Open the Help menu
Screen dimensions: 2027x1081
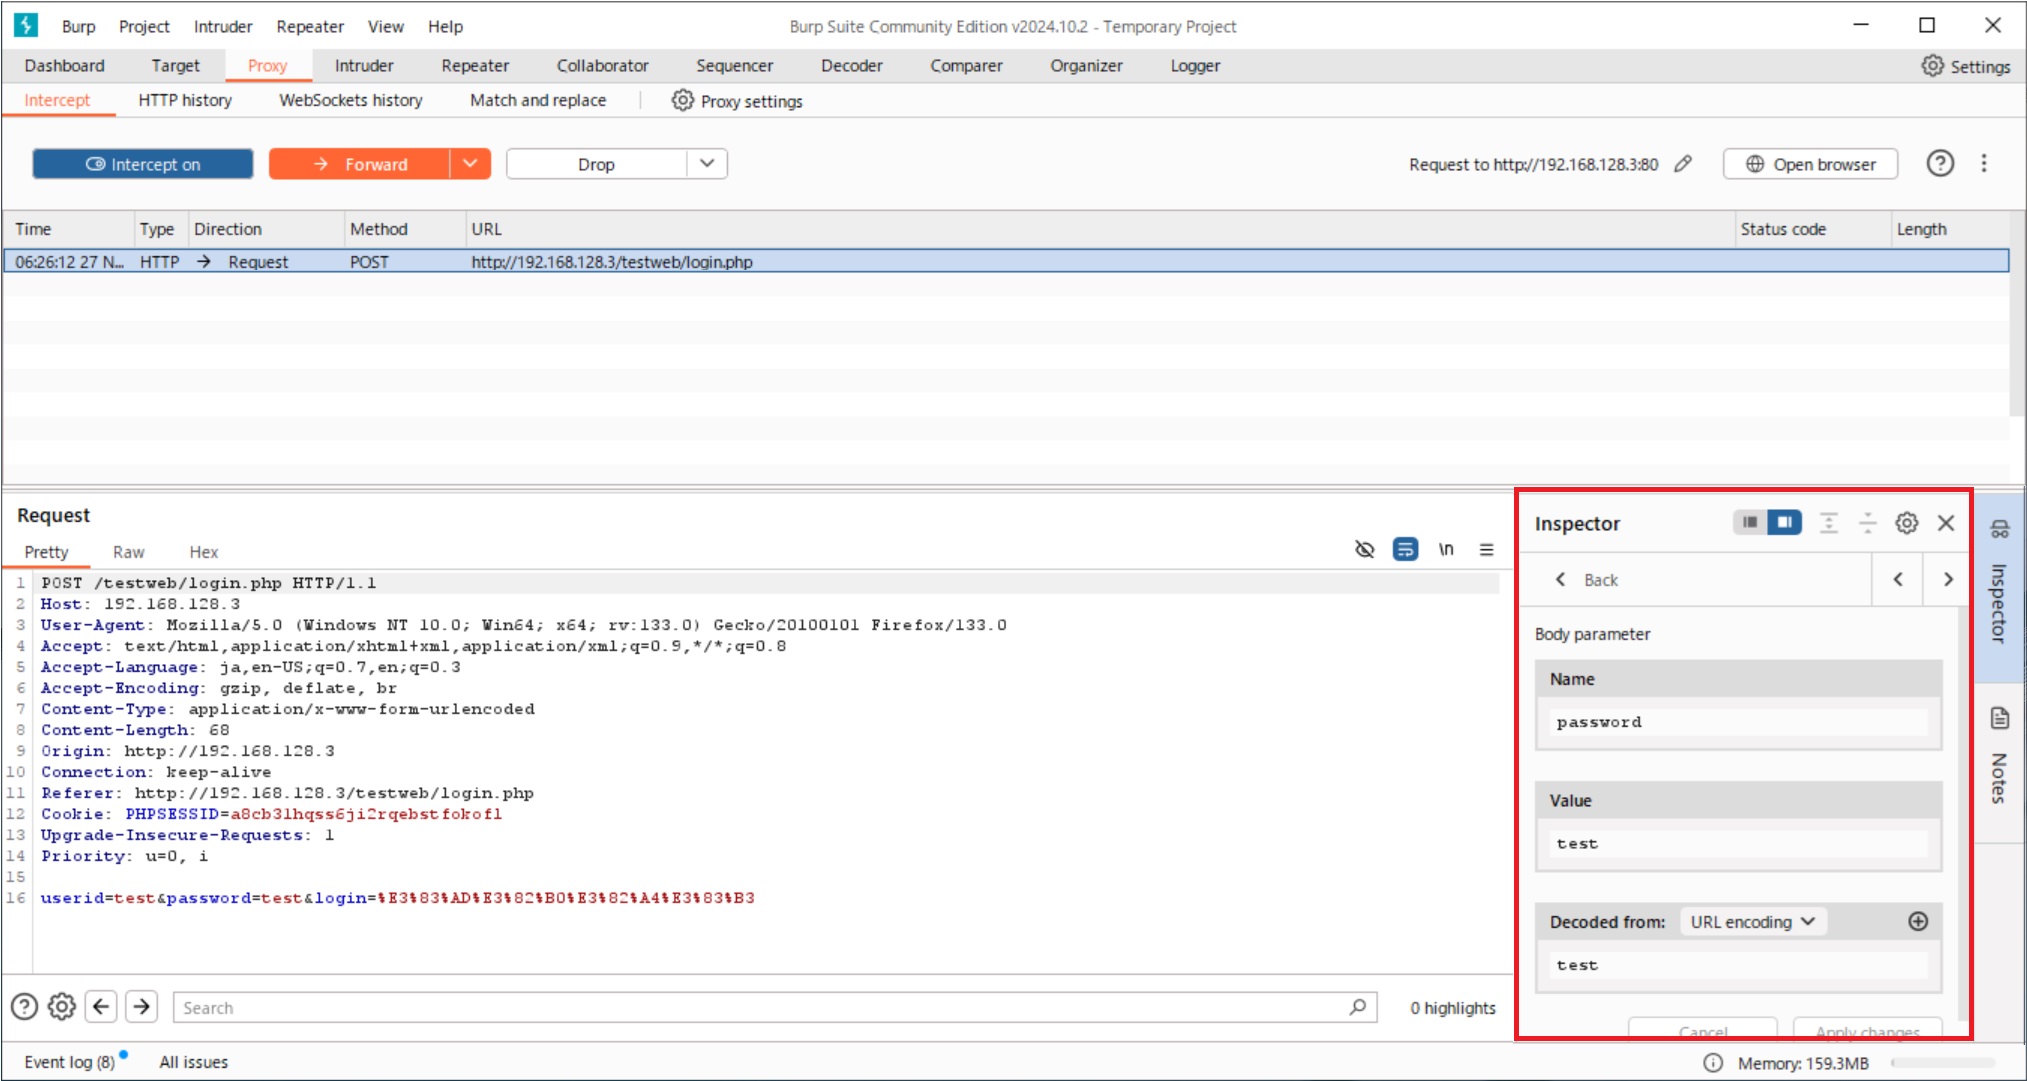pos(445,26)
